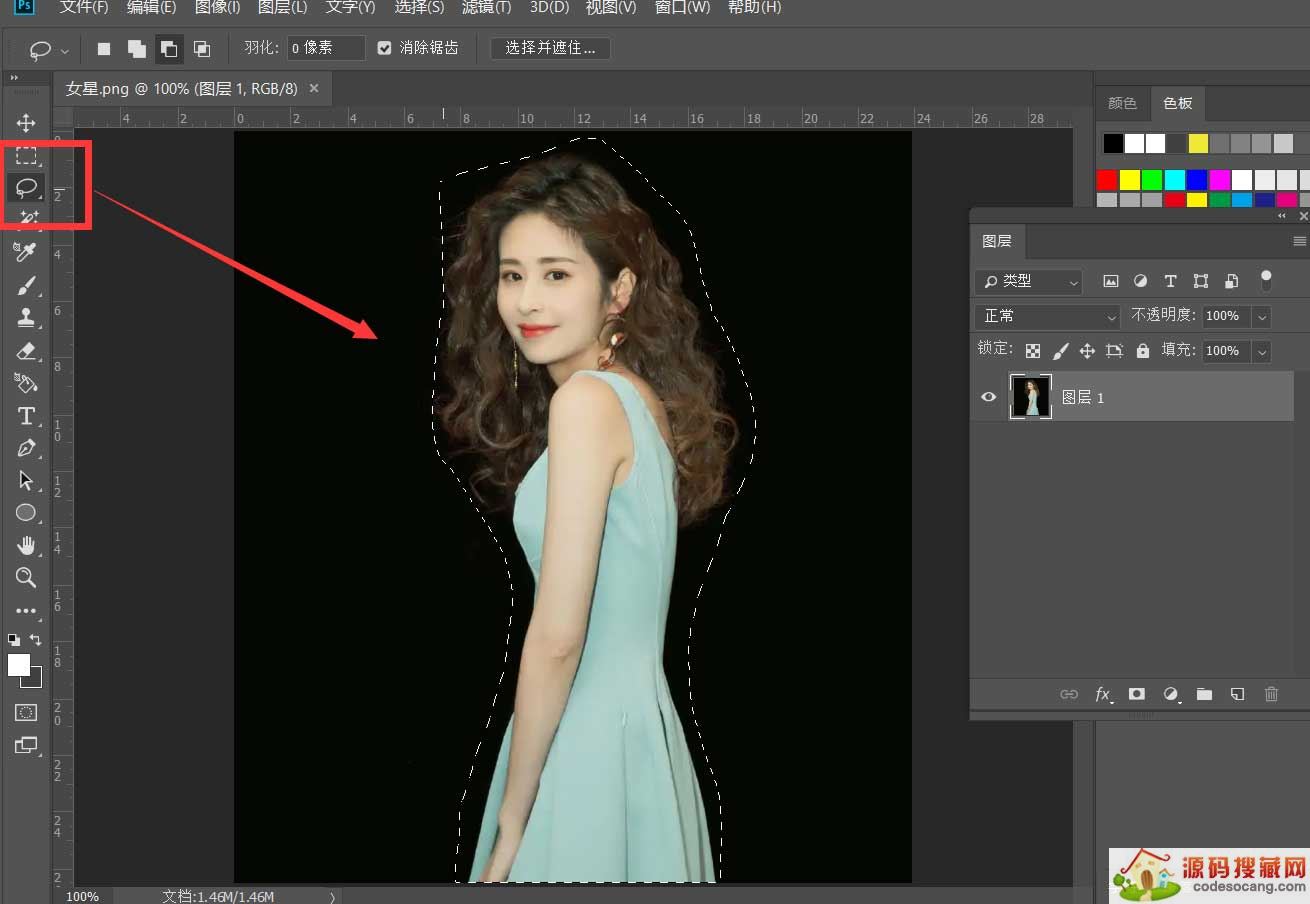
Task: Select the Eraser tool
Action: tap(26, 351)
